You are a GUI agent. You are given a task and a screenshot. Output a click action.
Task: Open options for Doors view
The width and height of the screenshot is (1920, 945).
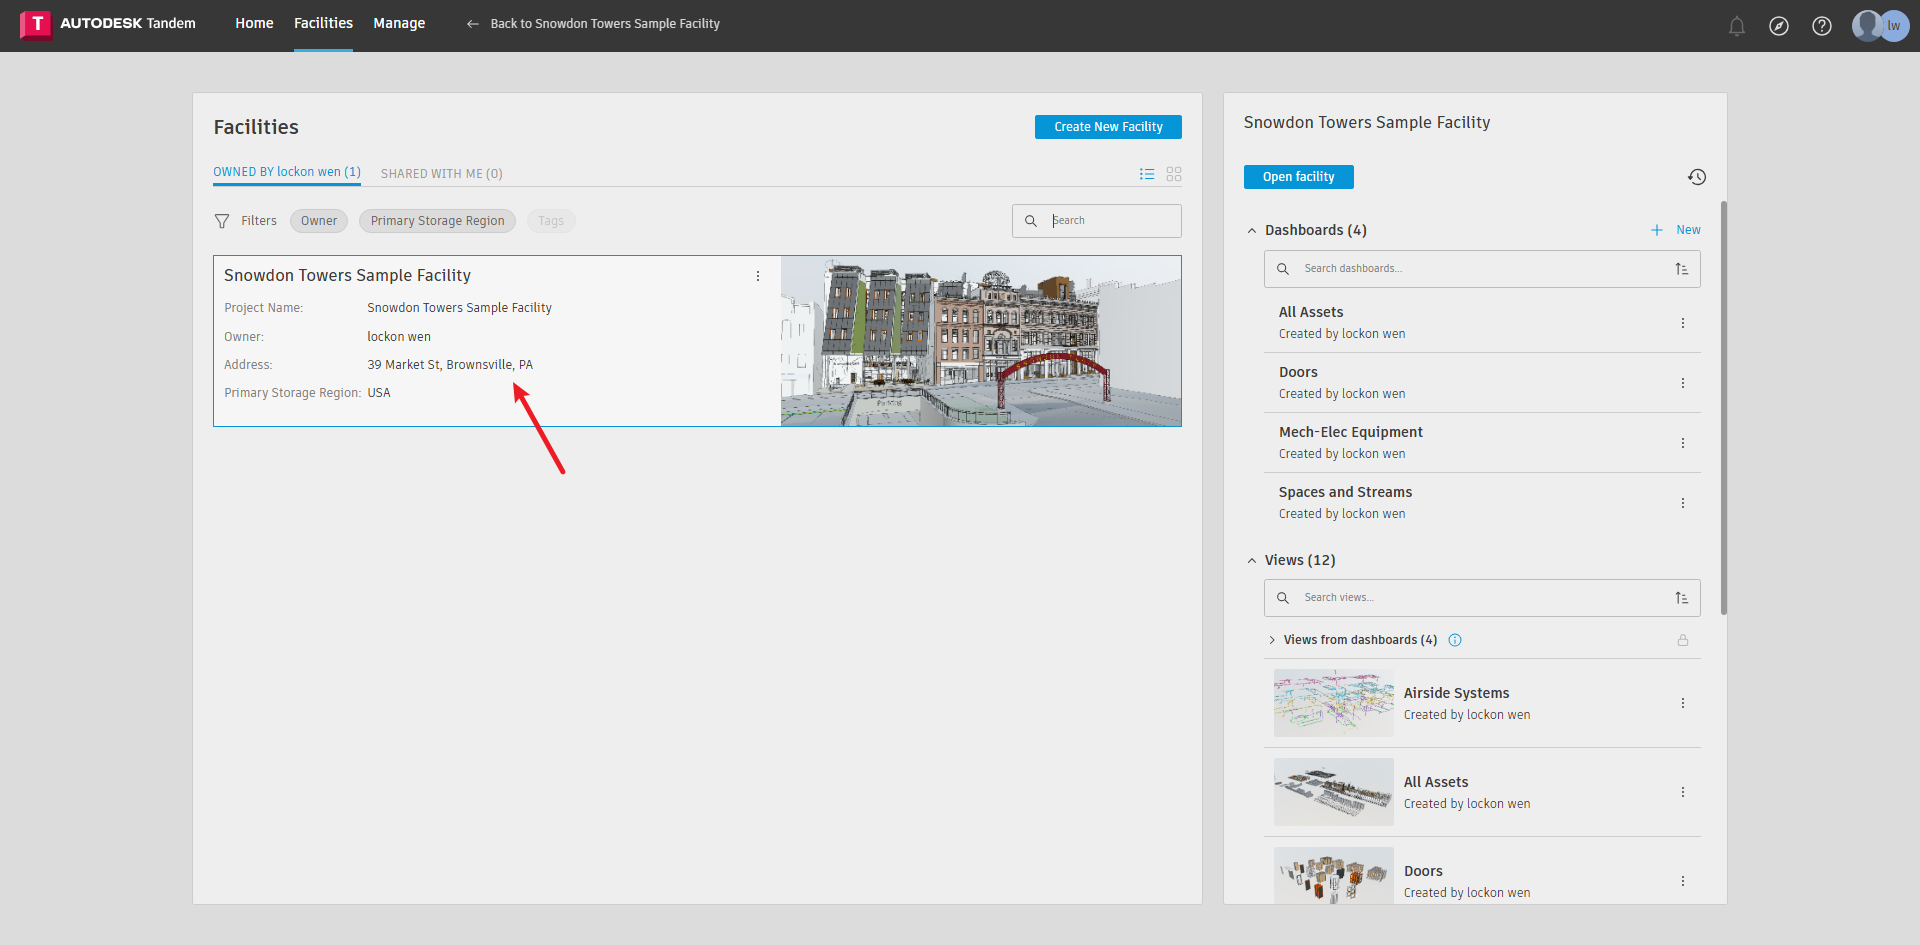pos(1683,881)
